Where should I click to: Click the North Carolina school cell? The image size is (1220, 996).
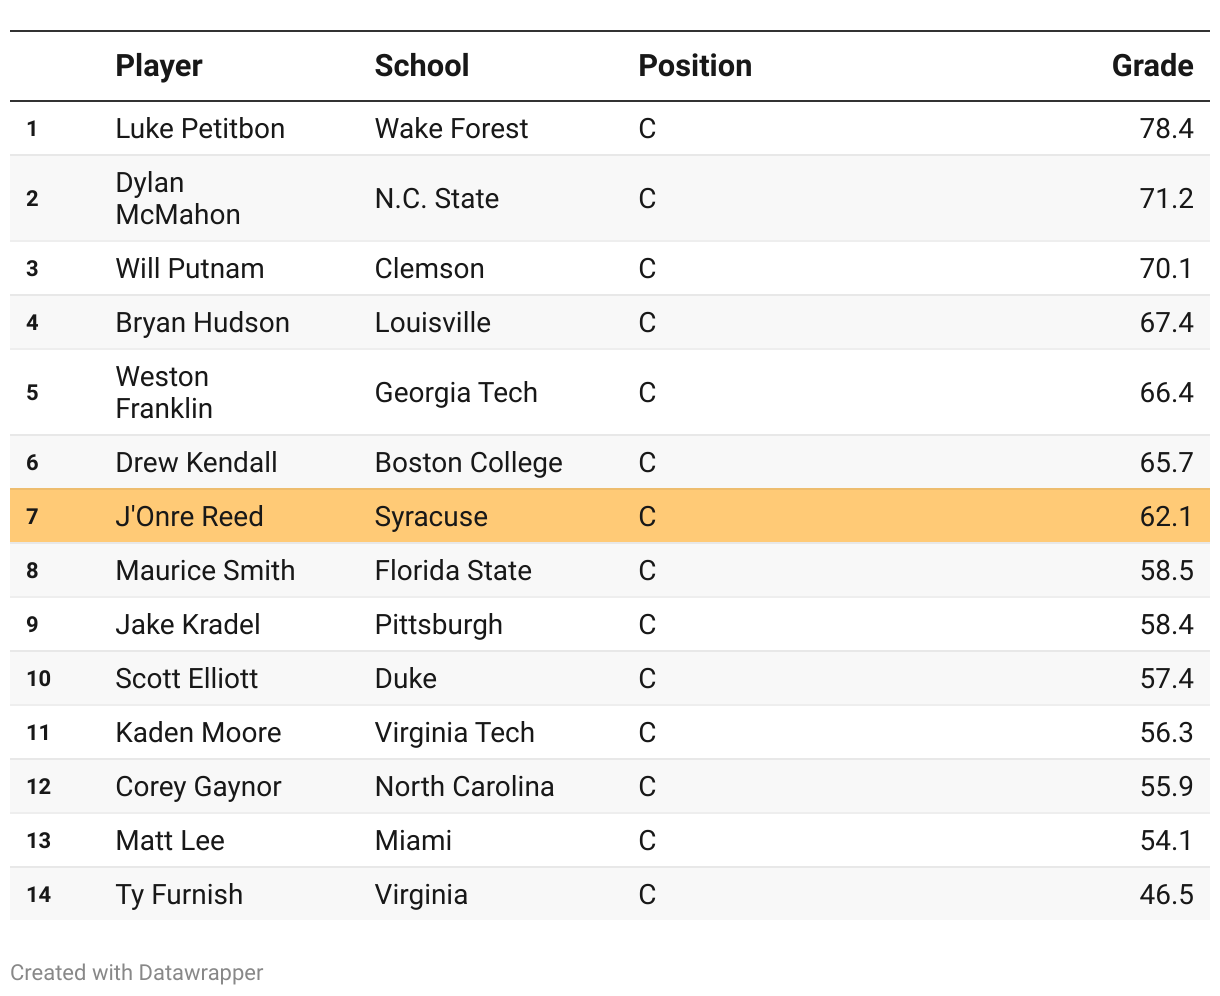464,787
